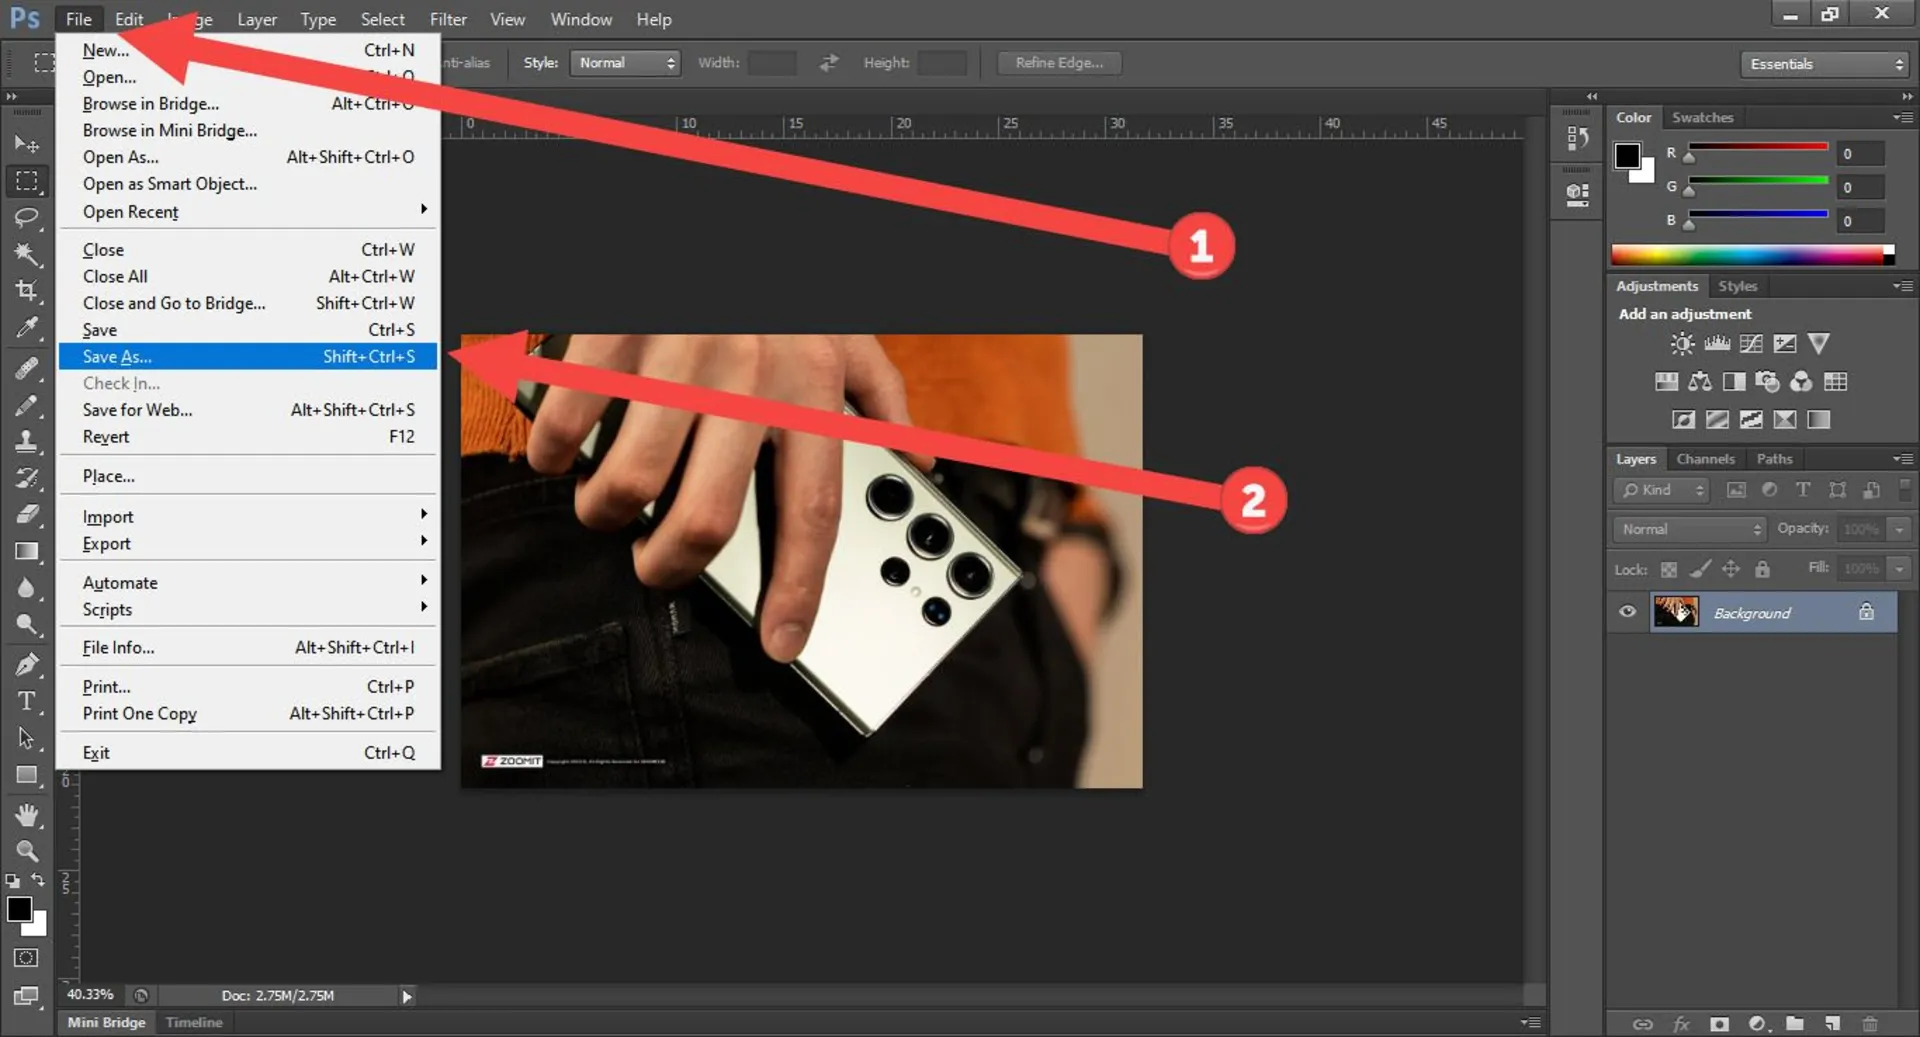Select the Lasso tool

[26, 217]
